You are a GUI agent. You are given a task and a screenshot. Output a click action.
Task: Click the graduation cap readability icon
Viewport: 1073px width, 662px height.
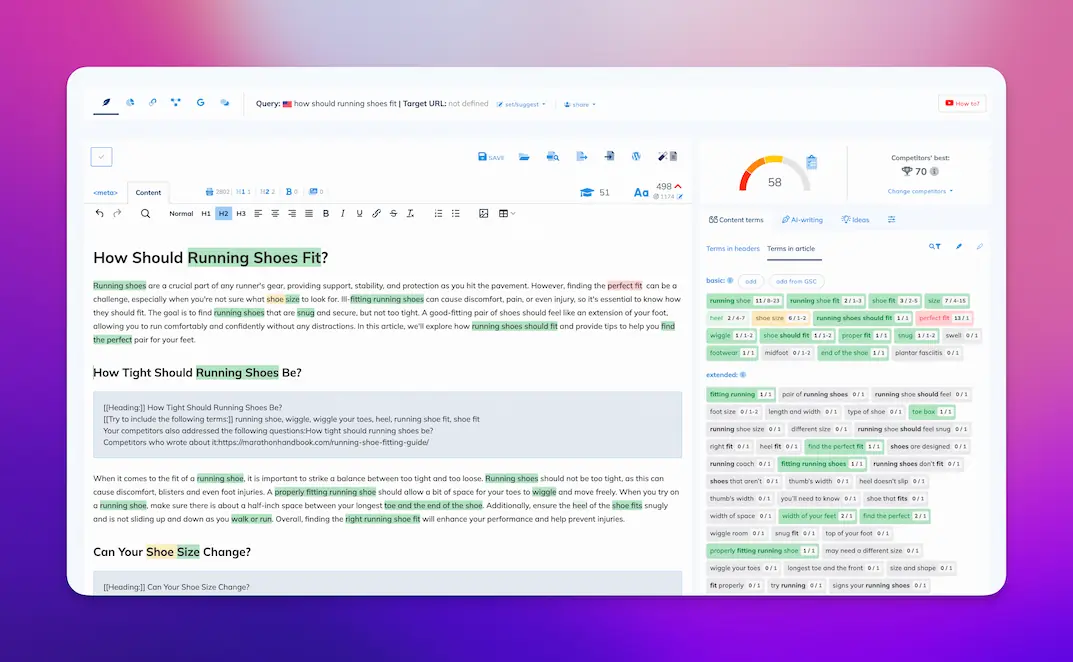pos(588,193)
